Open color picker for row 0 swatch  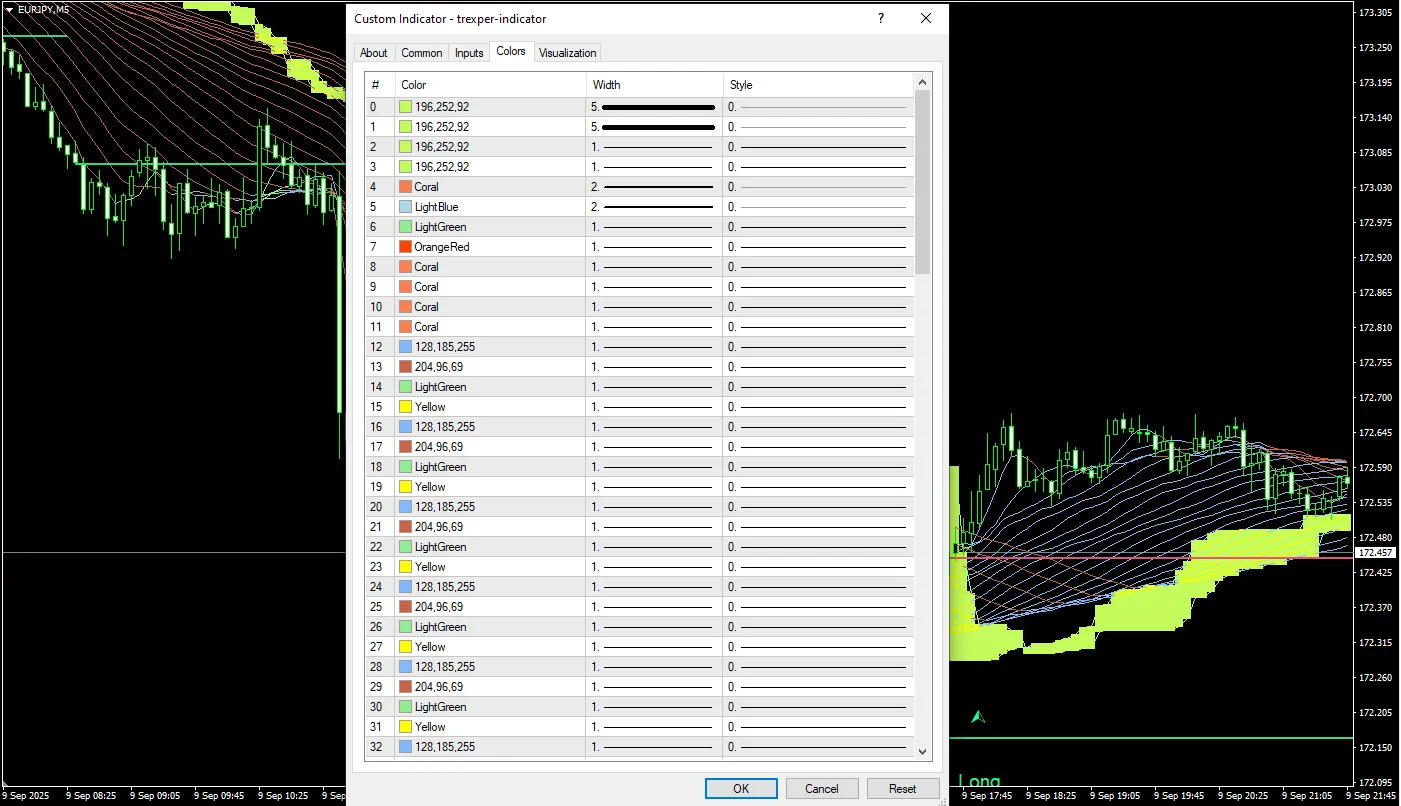coord(406,107)
